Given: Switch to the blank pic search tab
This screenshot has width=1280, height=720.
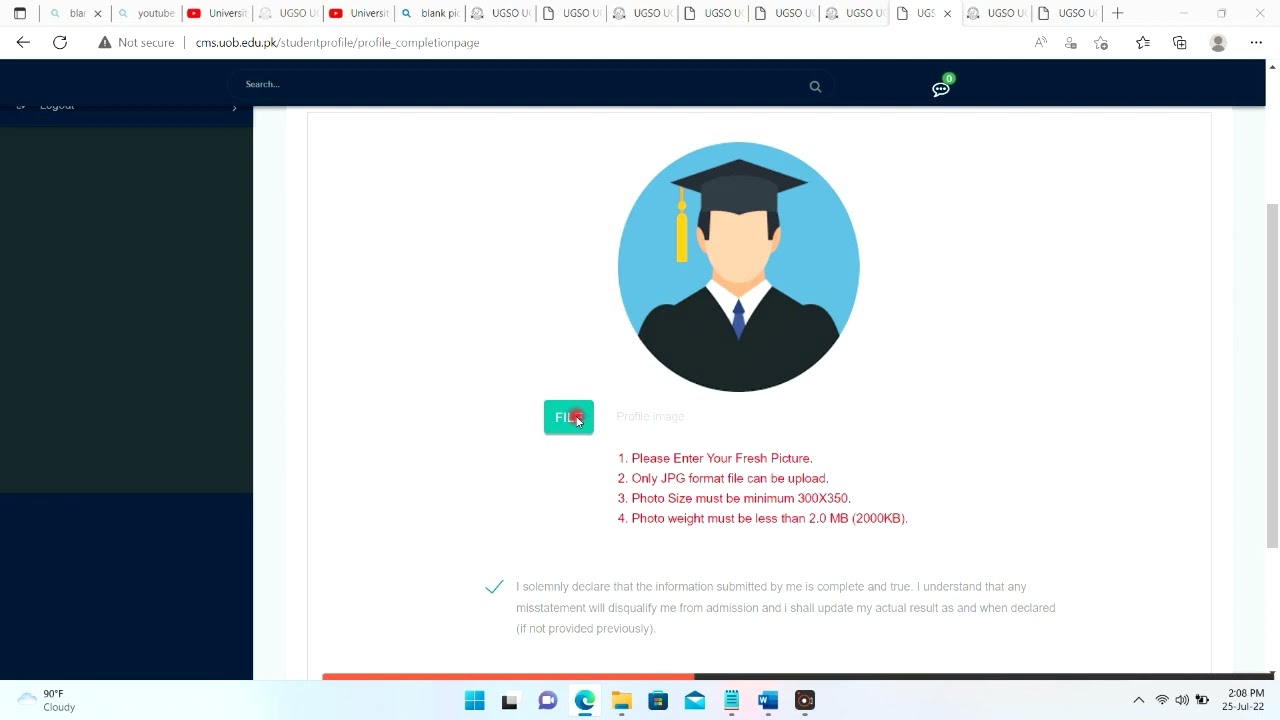Looking at the screenshot, I should (430, 13).
